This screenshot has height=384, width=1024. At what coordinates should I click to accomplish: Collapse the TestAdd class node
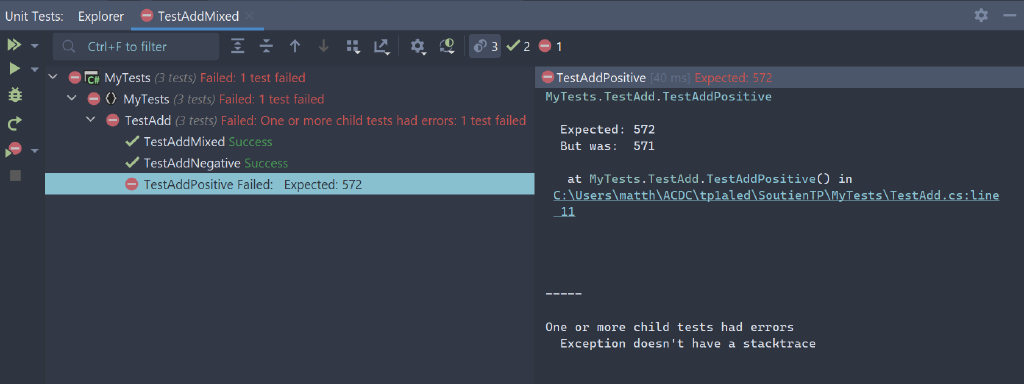point(91,120)
